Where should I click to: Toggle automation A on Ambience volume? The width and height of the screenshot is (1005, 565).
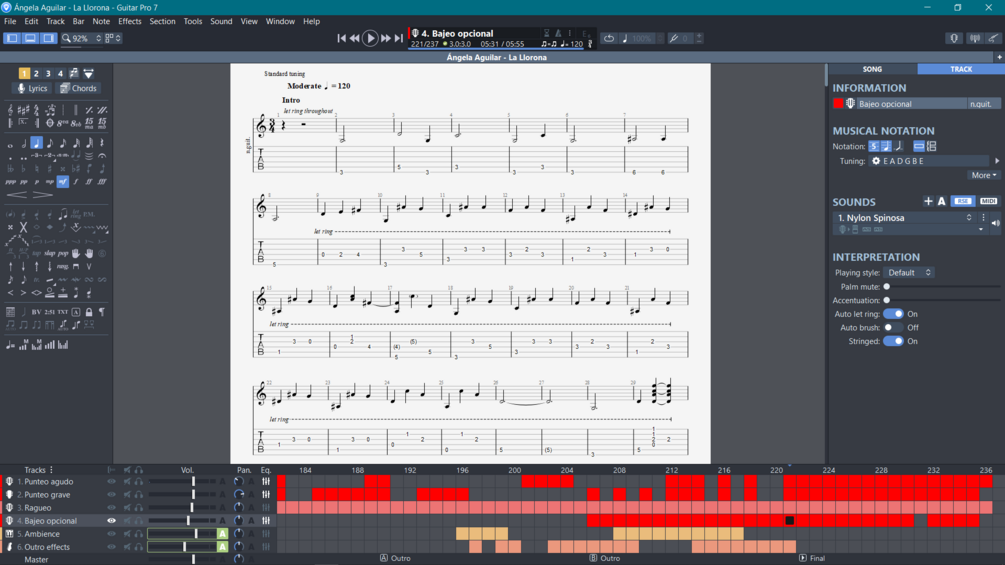click(222, 534)
